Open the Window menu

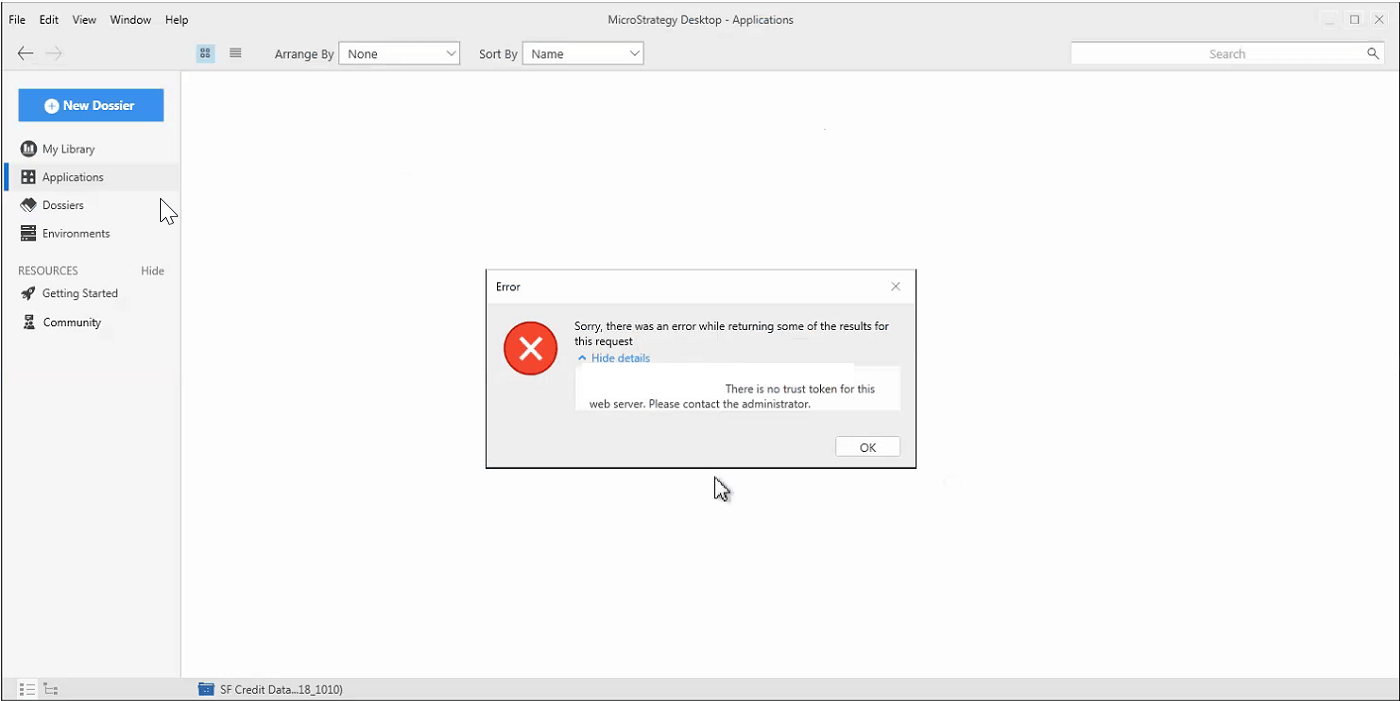(x=130, y=20)
